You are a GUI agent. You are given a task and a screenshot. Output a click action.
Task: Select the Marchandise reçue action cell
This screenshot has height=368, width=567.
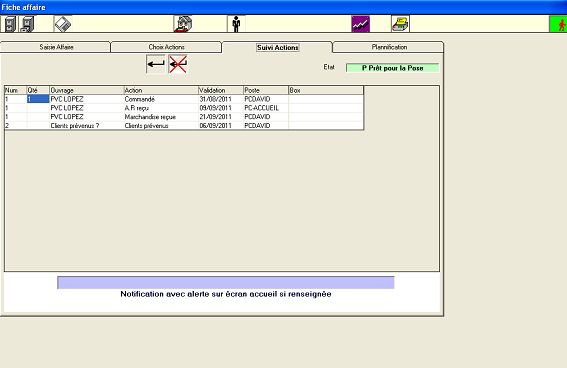click(x=161, y=117)
